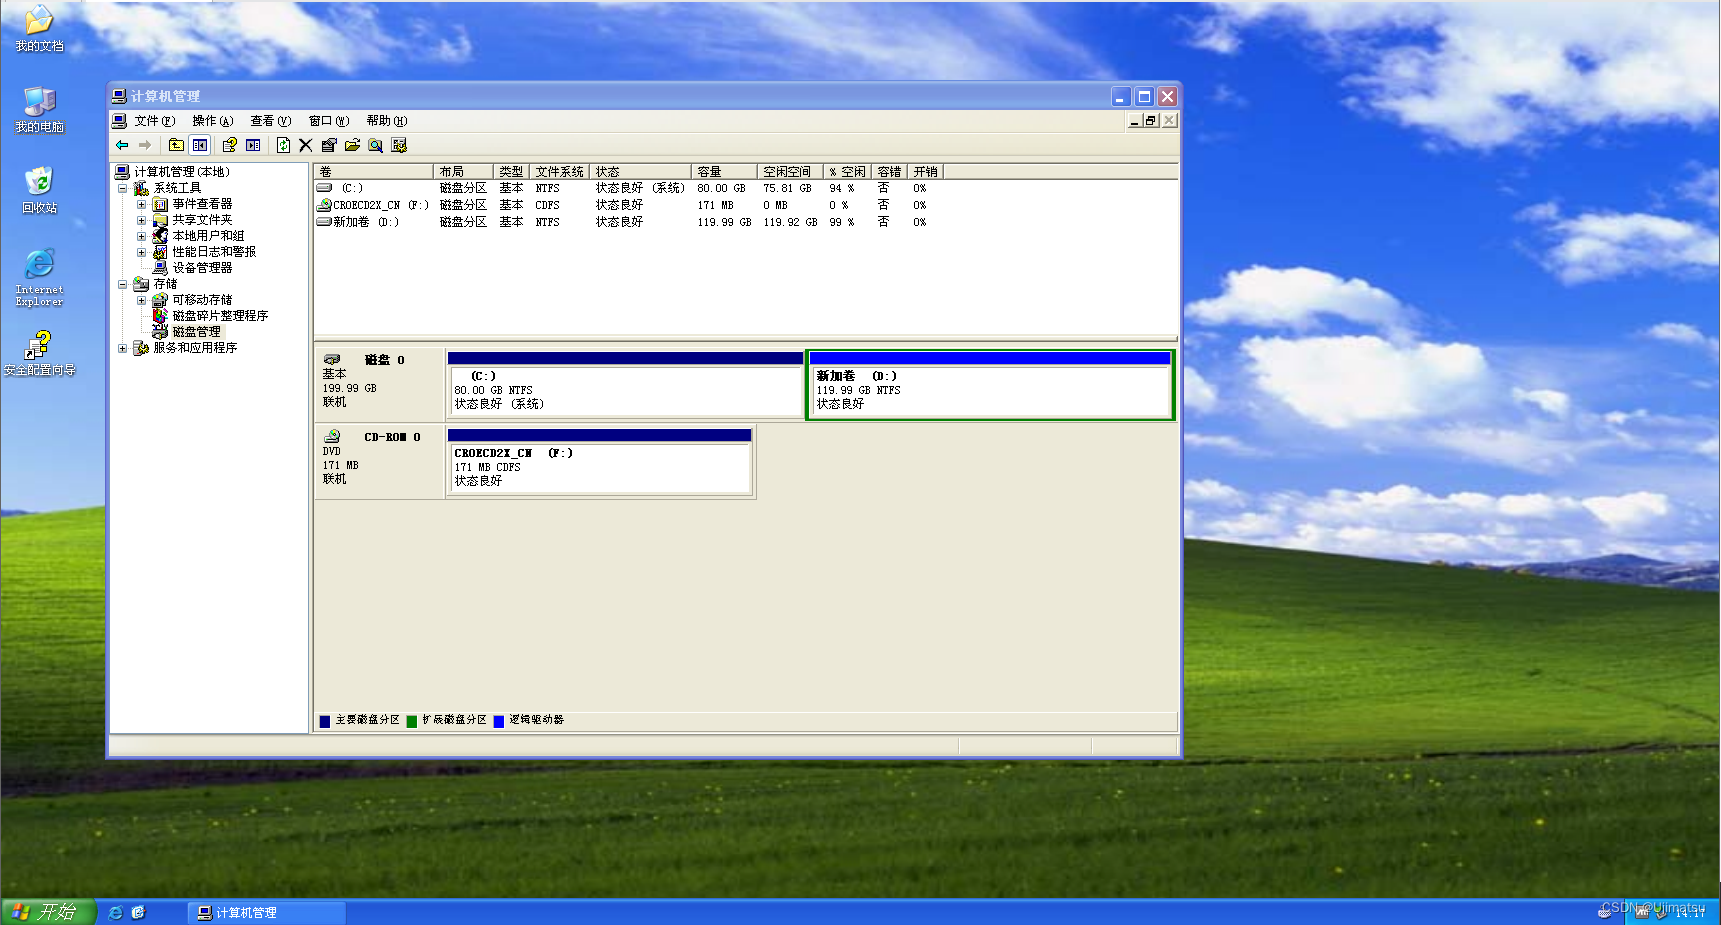
Task: Expand the 可移动存储 node
Action: 141,300
